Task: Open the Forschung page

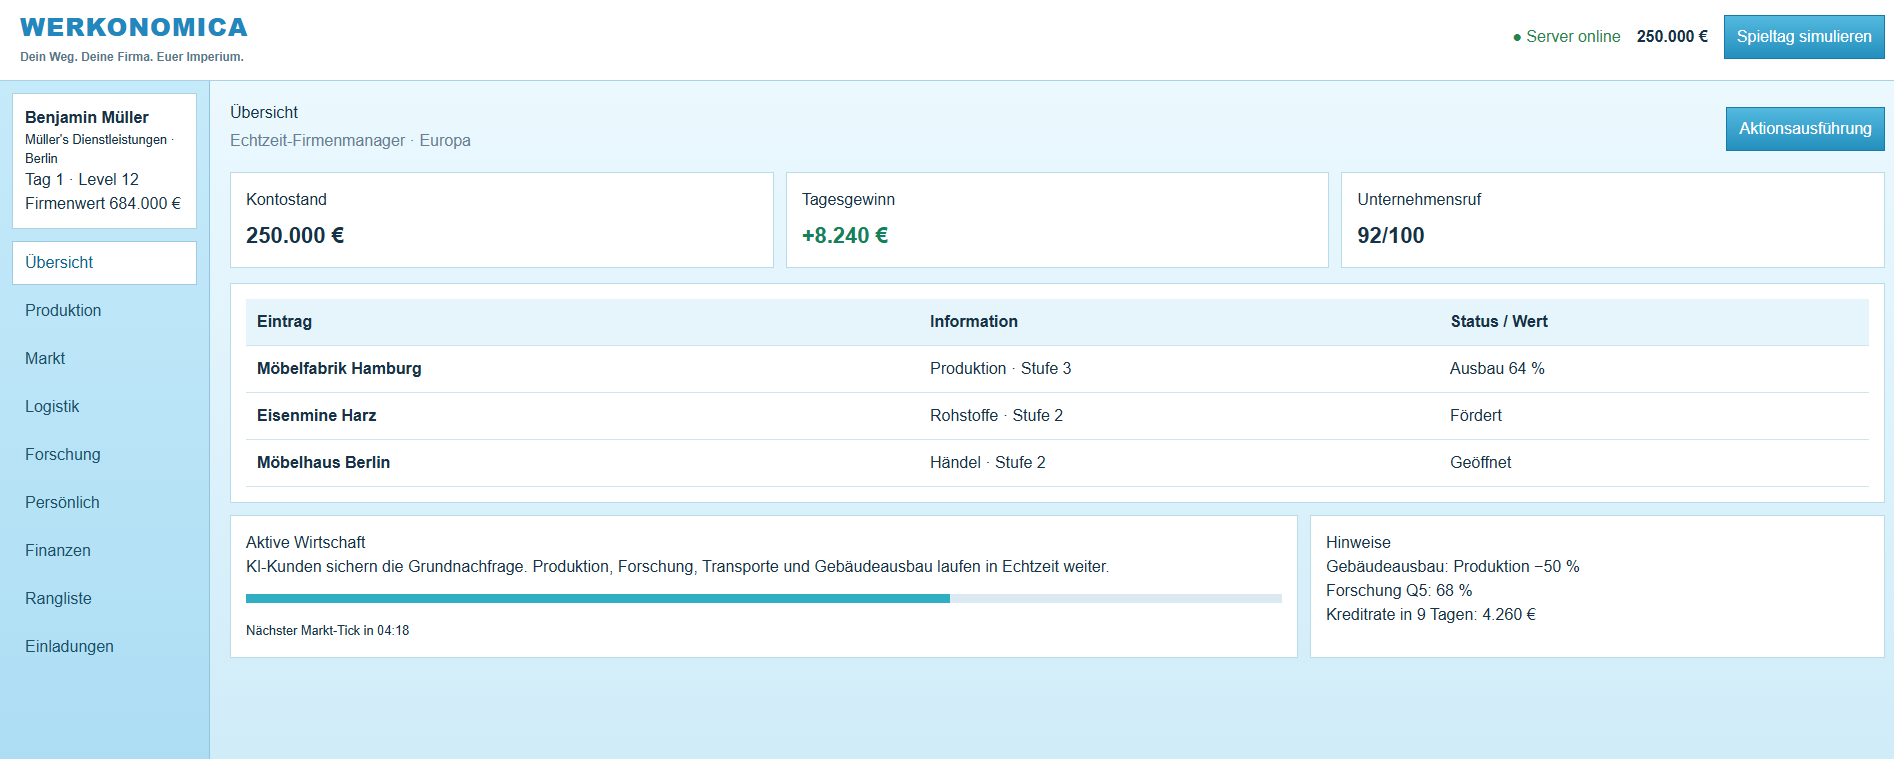Action: (x=104, y=455)
